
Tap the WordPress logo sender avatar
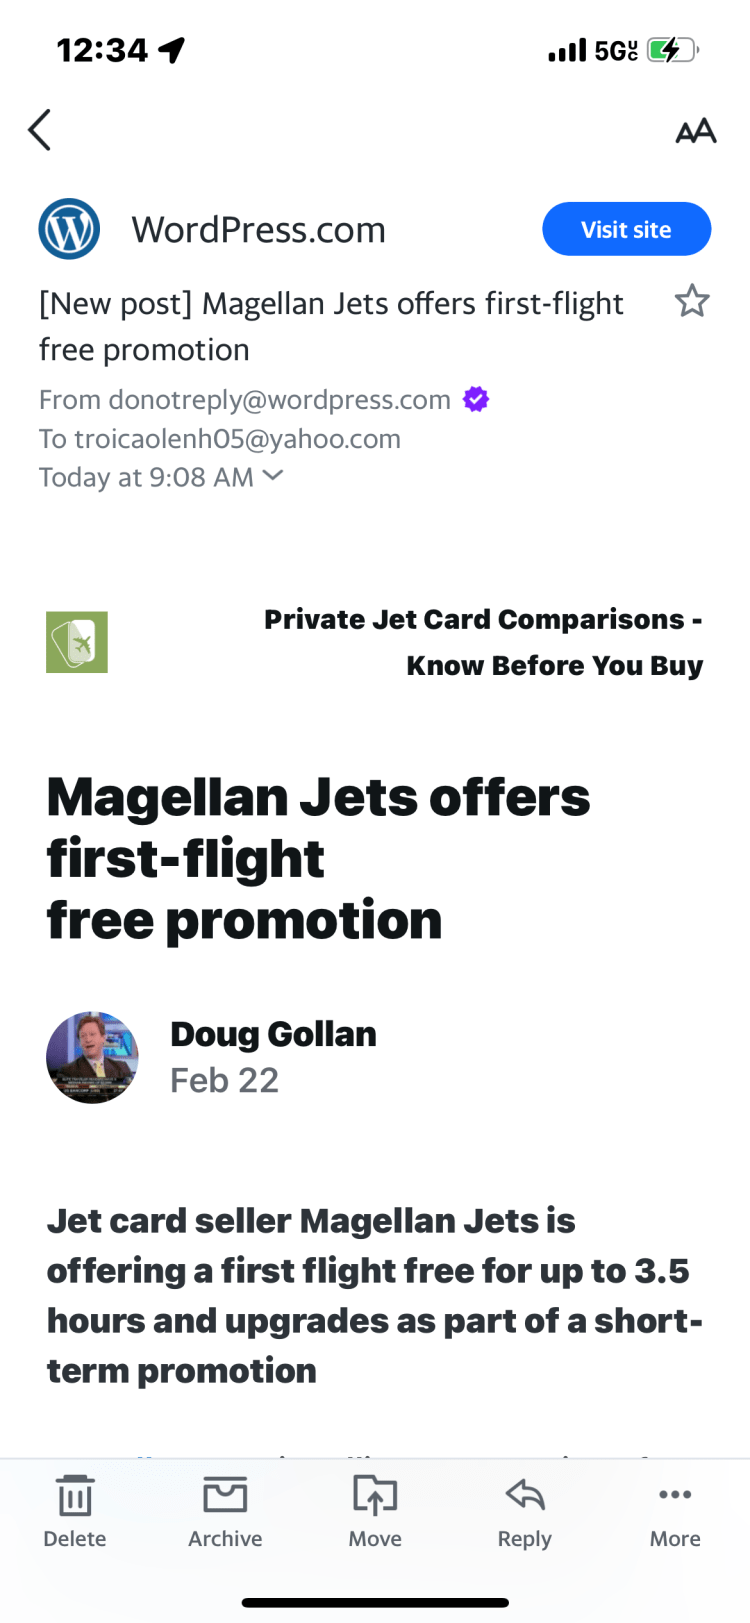tap(69, 229)
